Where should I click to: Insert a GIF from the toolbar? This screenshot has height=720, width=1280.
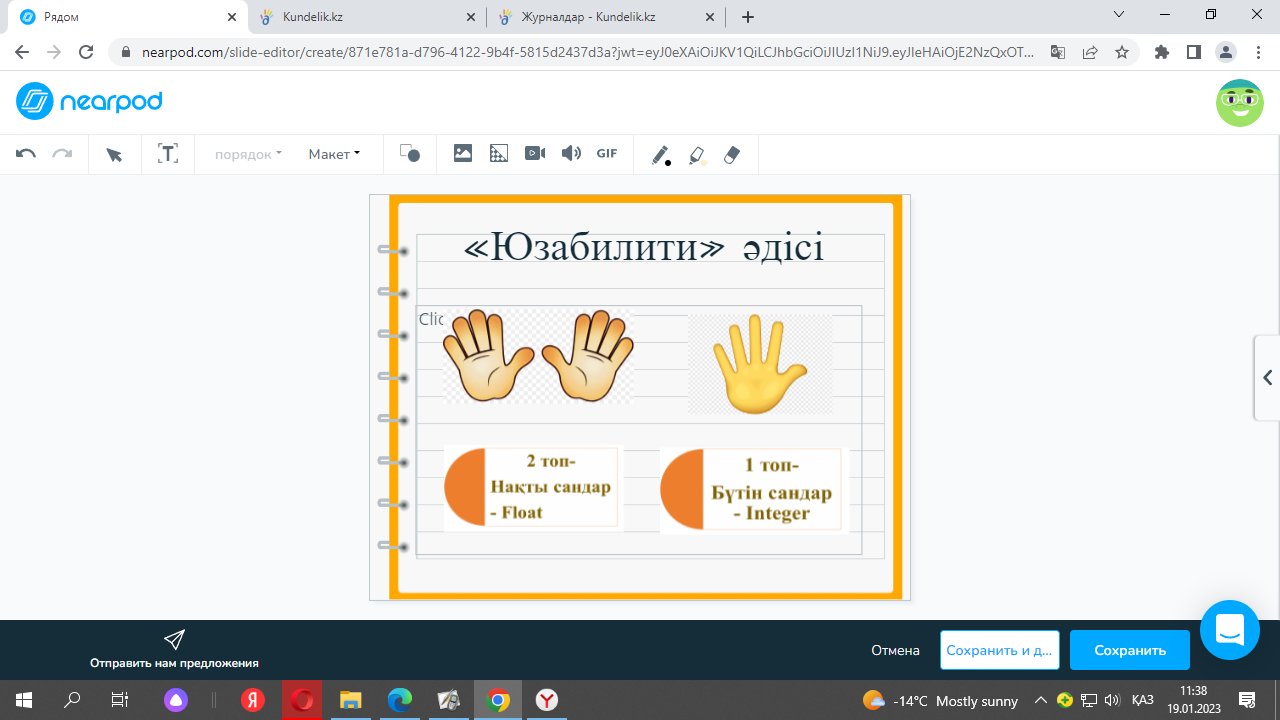coord(607,153)
